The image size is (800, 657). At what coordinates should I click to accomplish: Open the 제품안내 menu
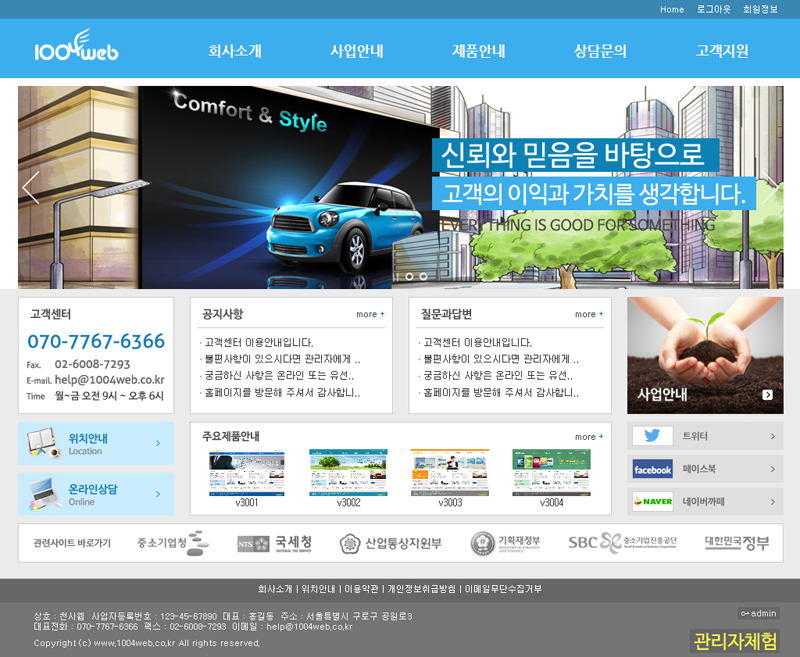coord(478,51)
